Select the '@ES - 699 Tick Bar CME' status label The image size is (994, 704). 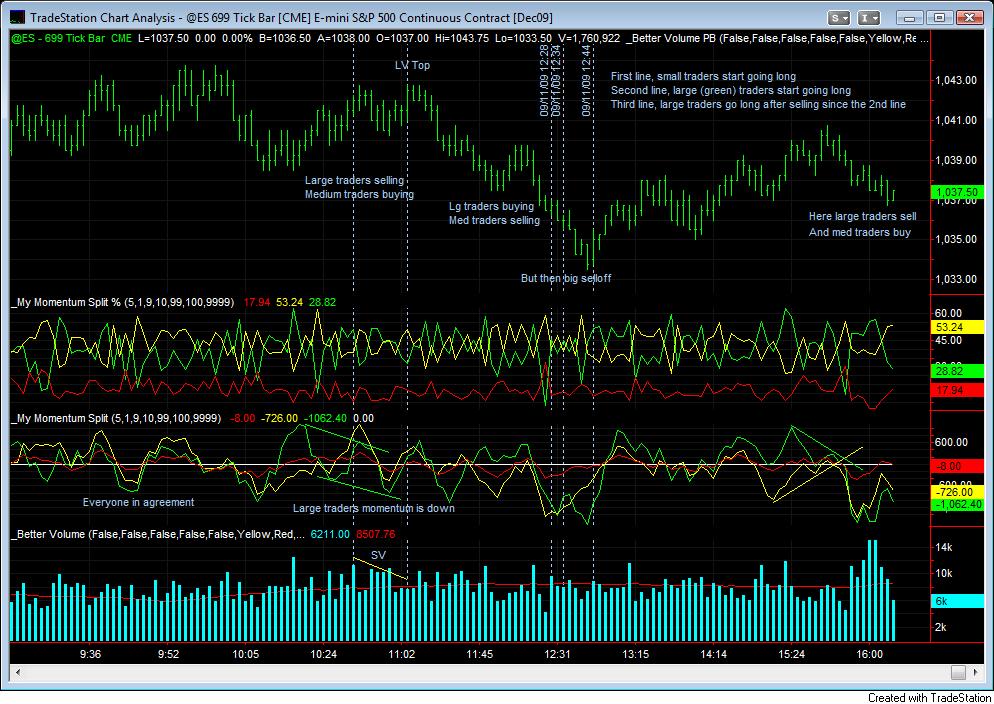pyautogui.click(x=72, y=38)
